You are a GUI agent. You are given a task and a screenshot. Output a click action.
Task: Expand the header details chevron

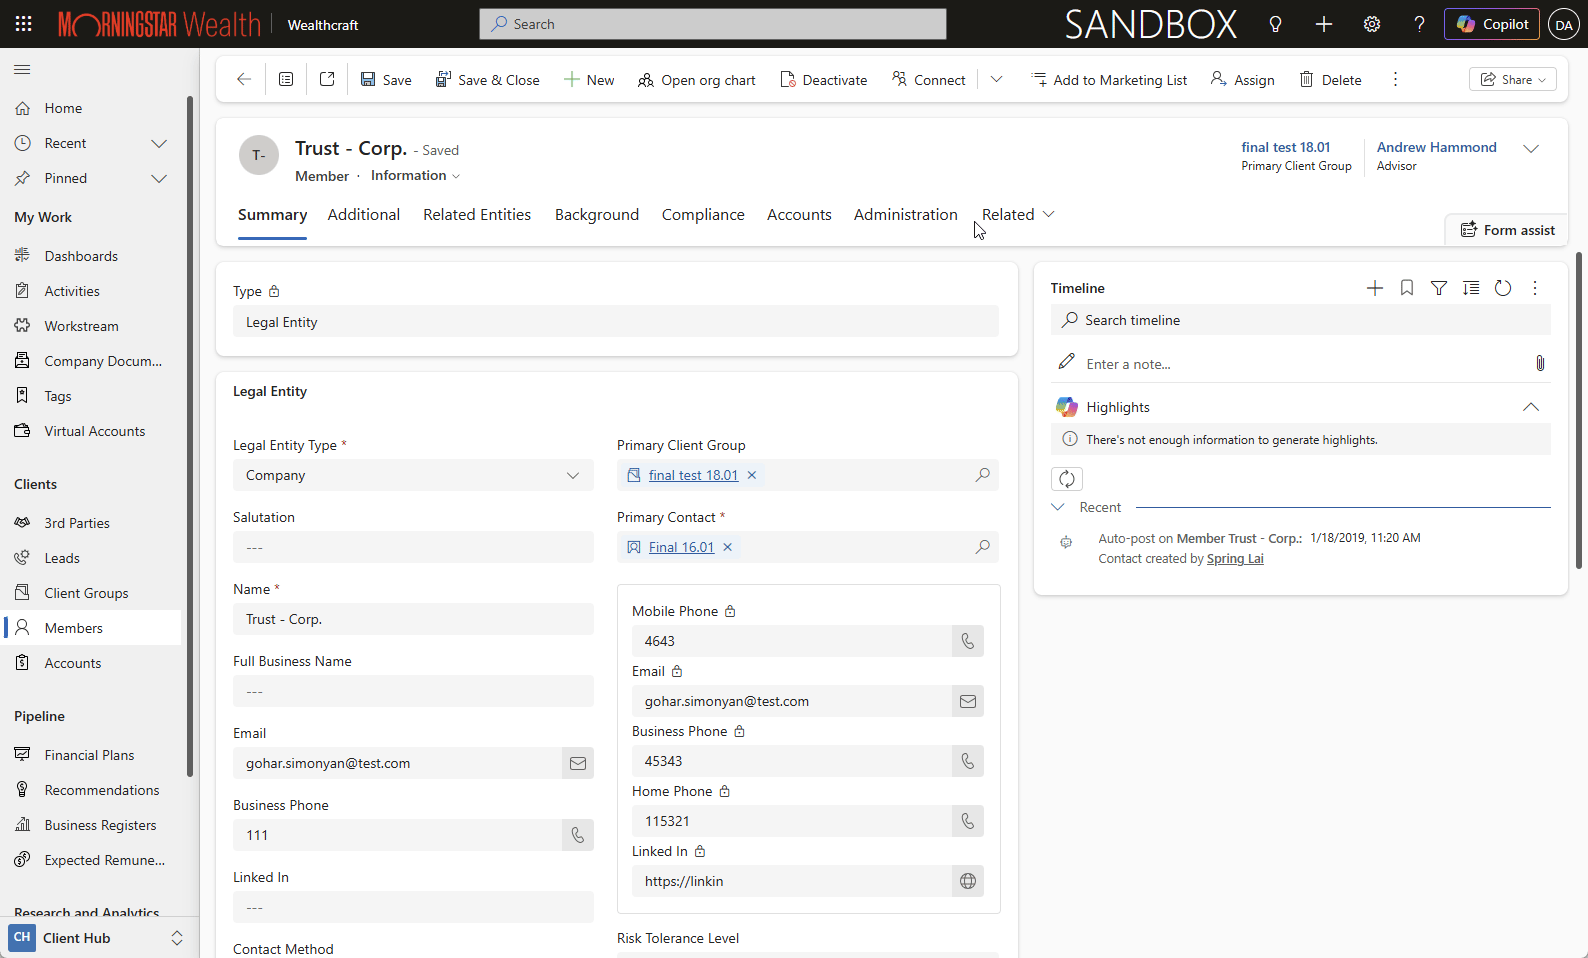(1531, 149)
